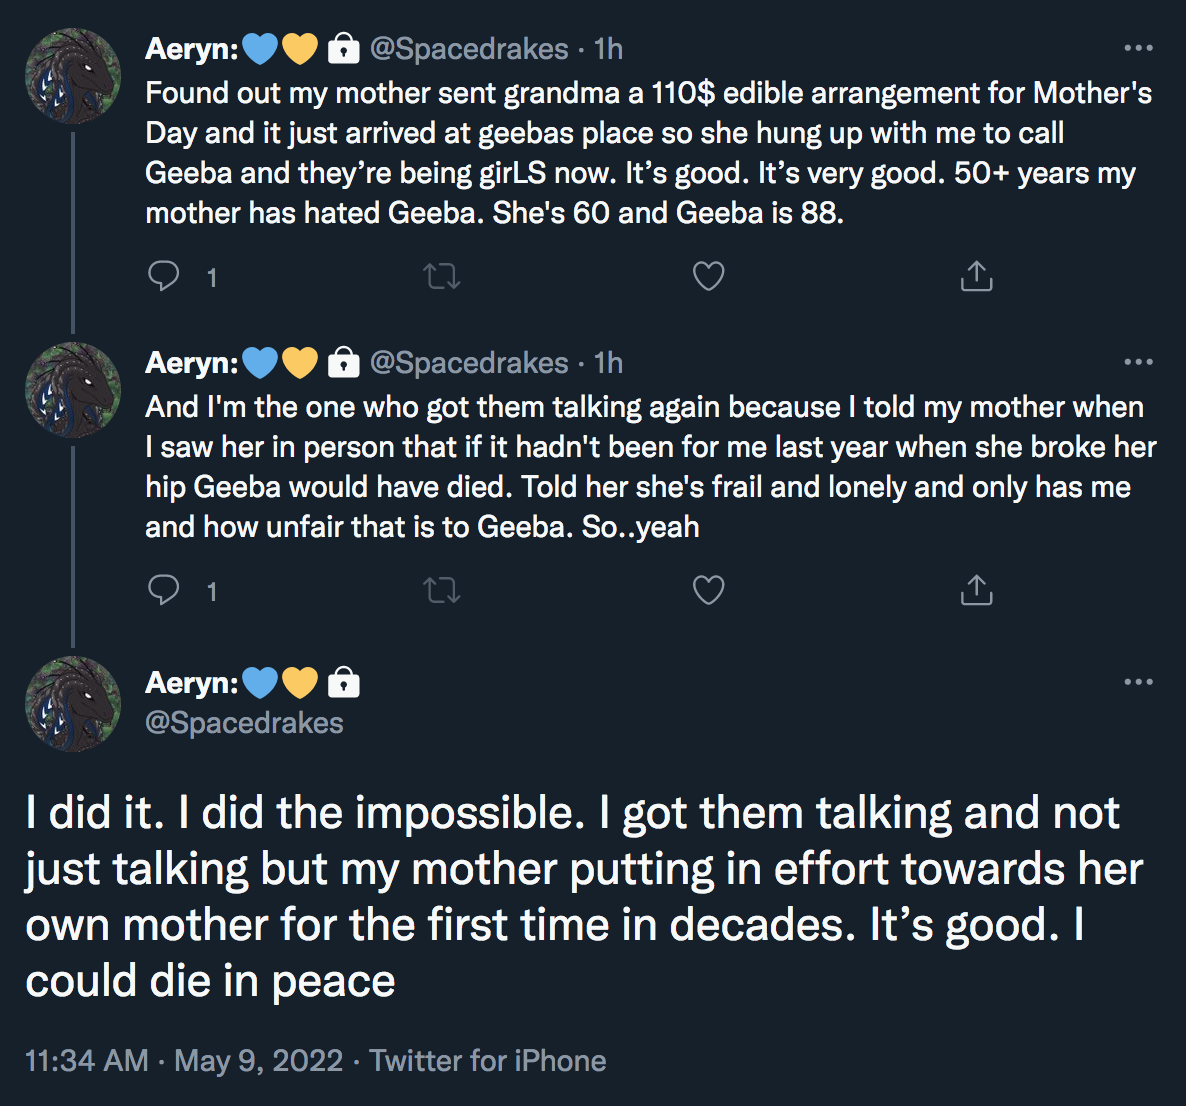Open Aeryn's avatar on the main tweet
Viewport: 1186px width, 1106px height.
73,704
